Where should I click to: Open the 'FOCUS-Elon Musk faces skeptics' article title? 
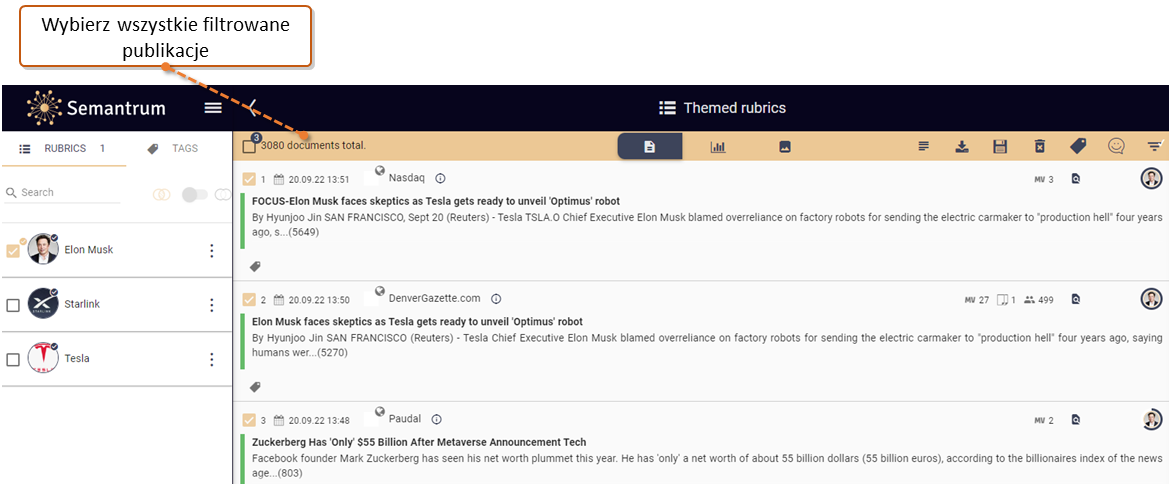tap(436, 201)
